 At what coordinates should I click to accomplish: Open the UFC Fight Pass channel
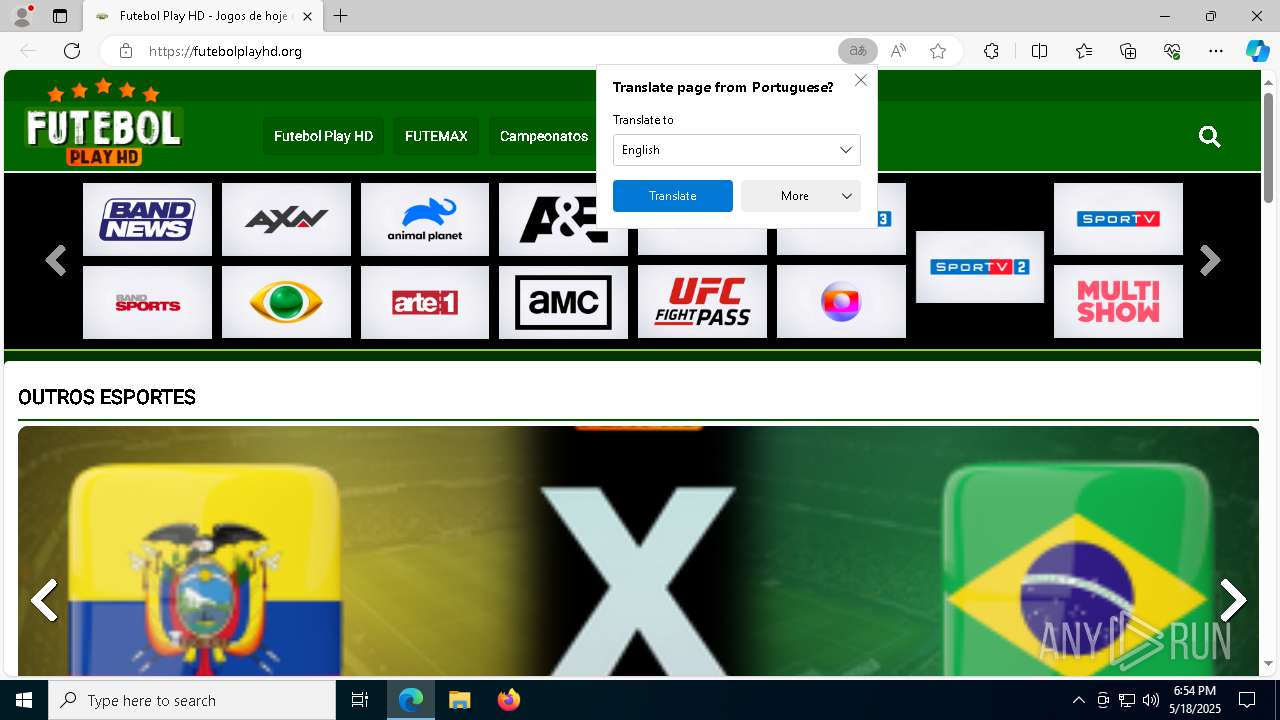(702, 302)
